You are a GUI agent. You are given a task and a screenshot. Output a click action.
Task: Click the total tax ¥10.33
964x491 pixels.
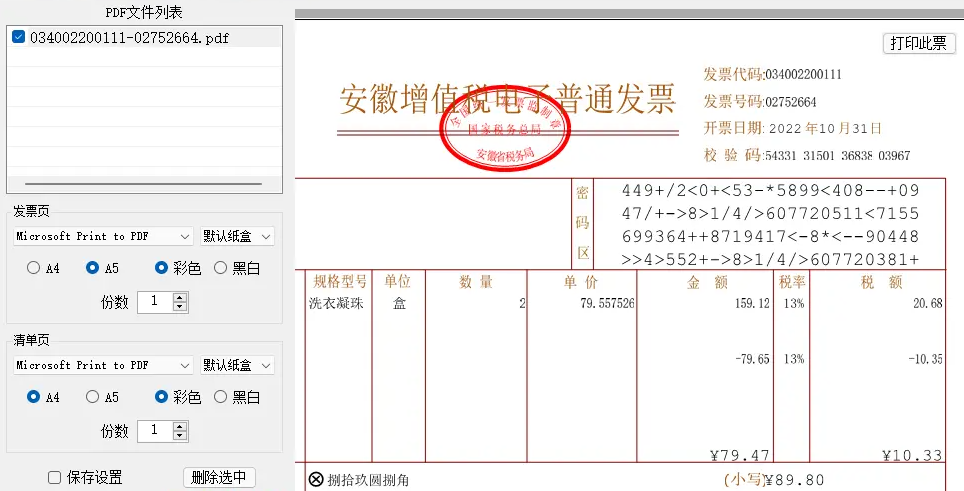(912, 455)
